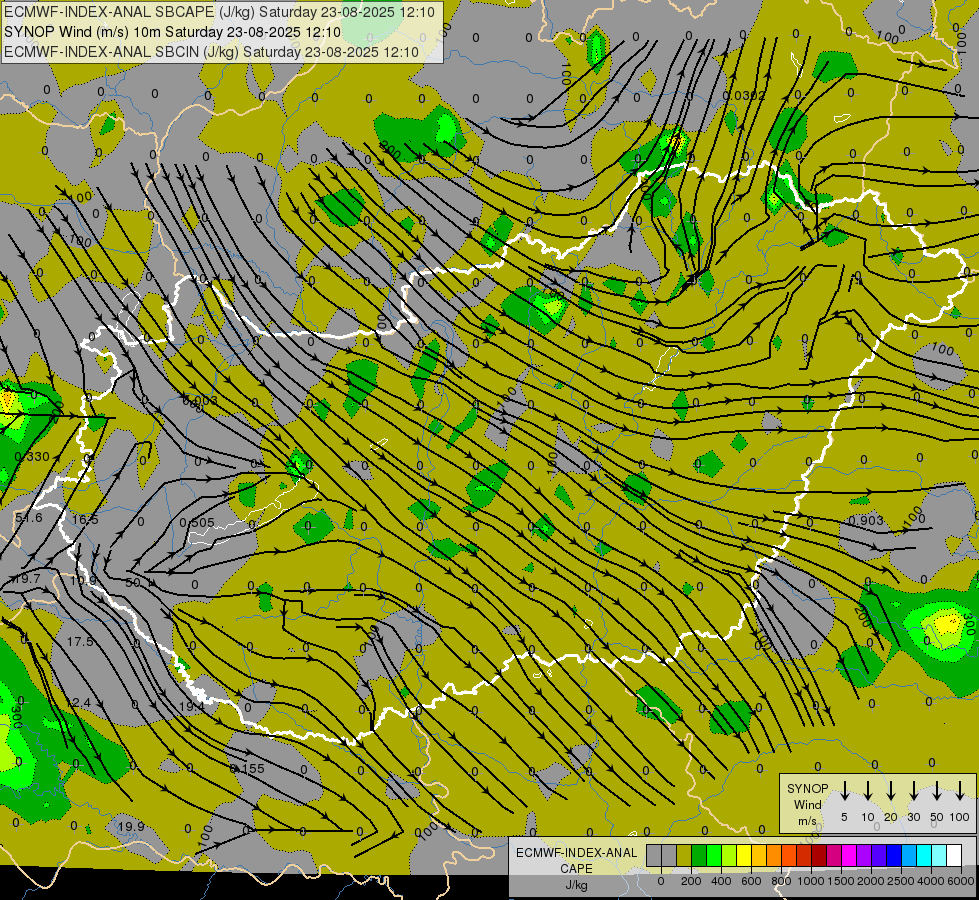Viewport: 979px width, 900px height.
Task: Click the '16.5' value on the map
Action: point(85,519)
